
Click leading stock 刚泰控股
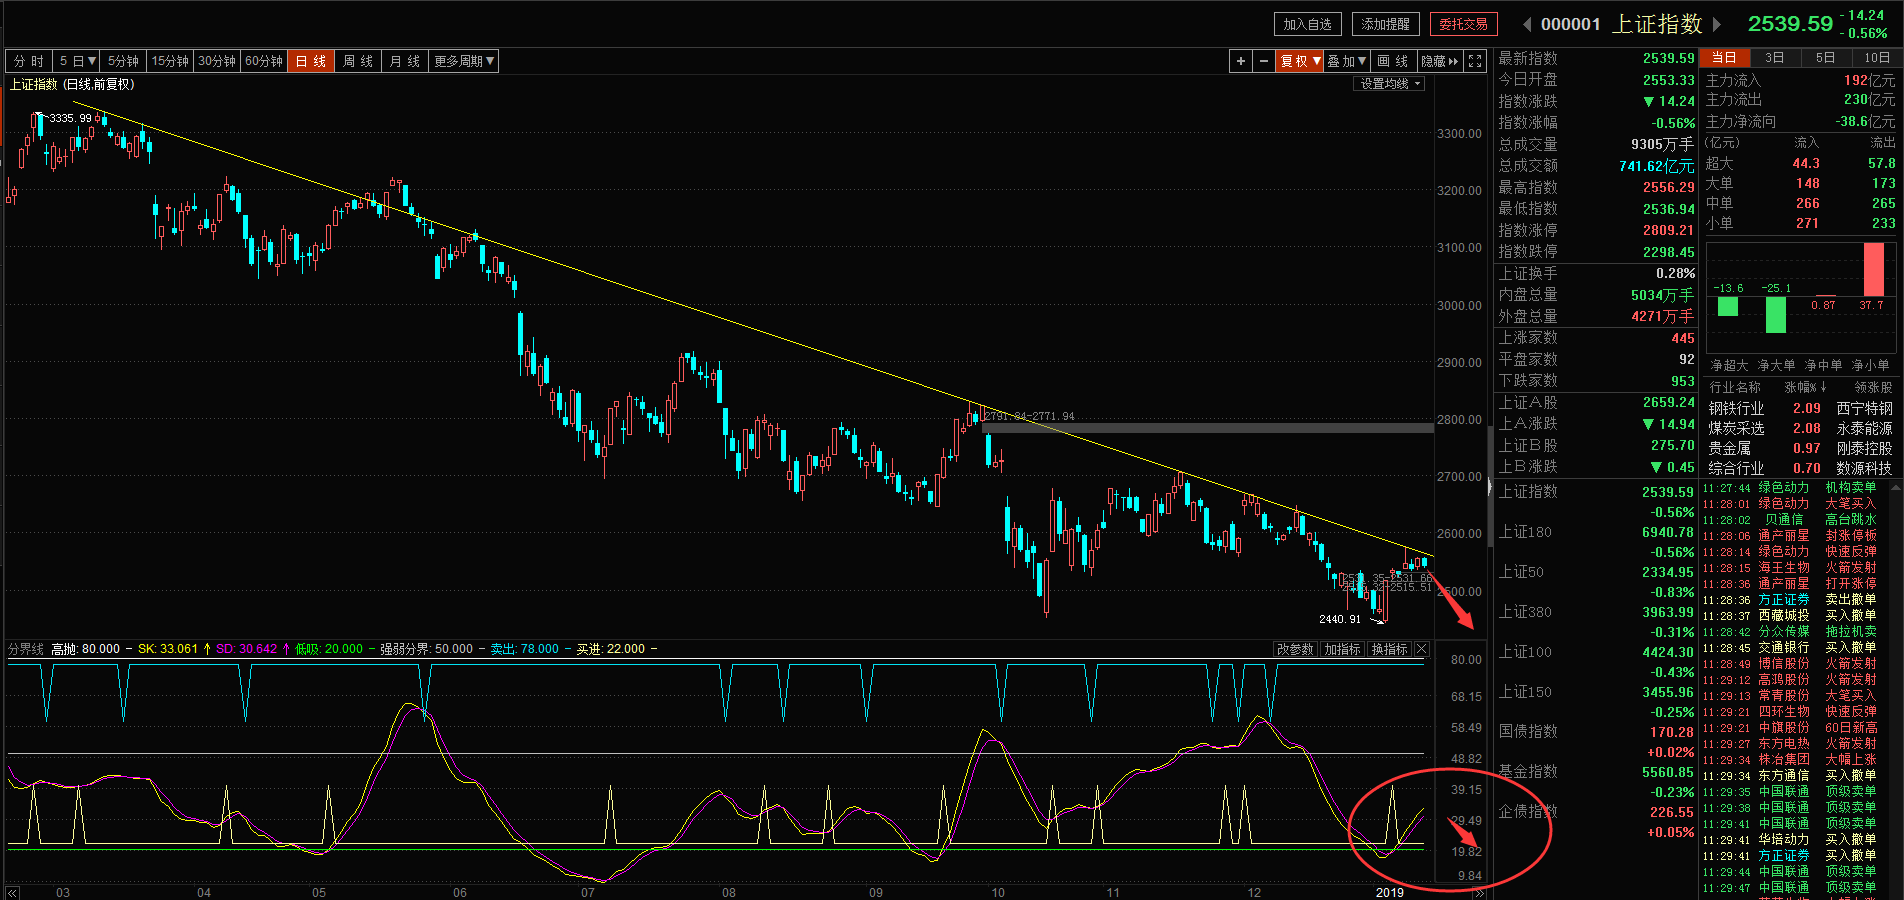(1864, 448)
